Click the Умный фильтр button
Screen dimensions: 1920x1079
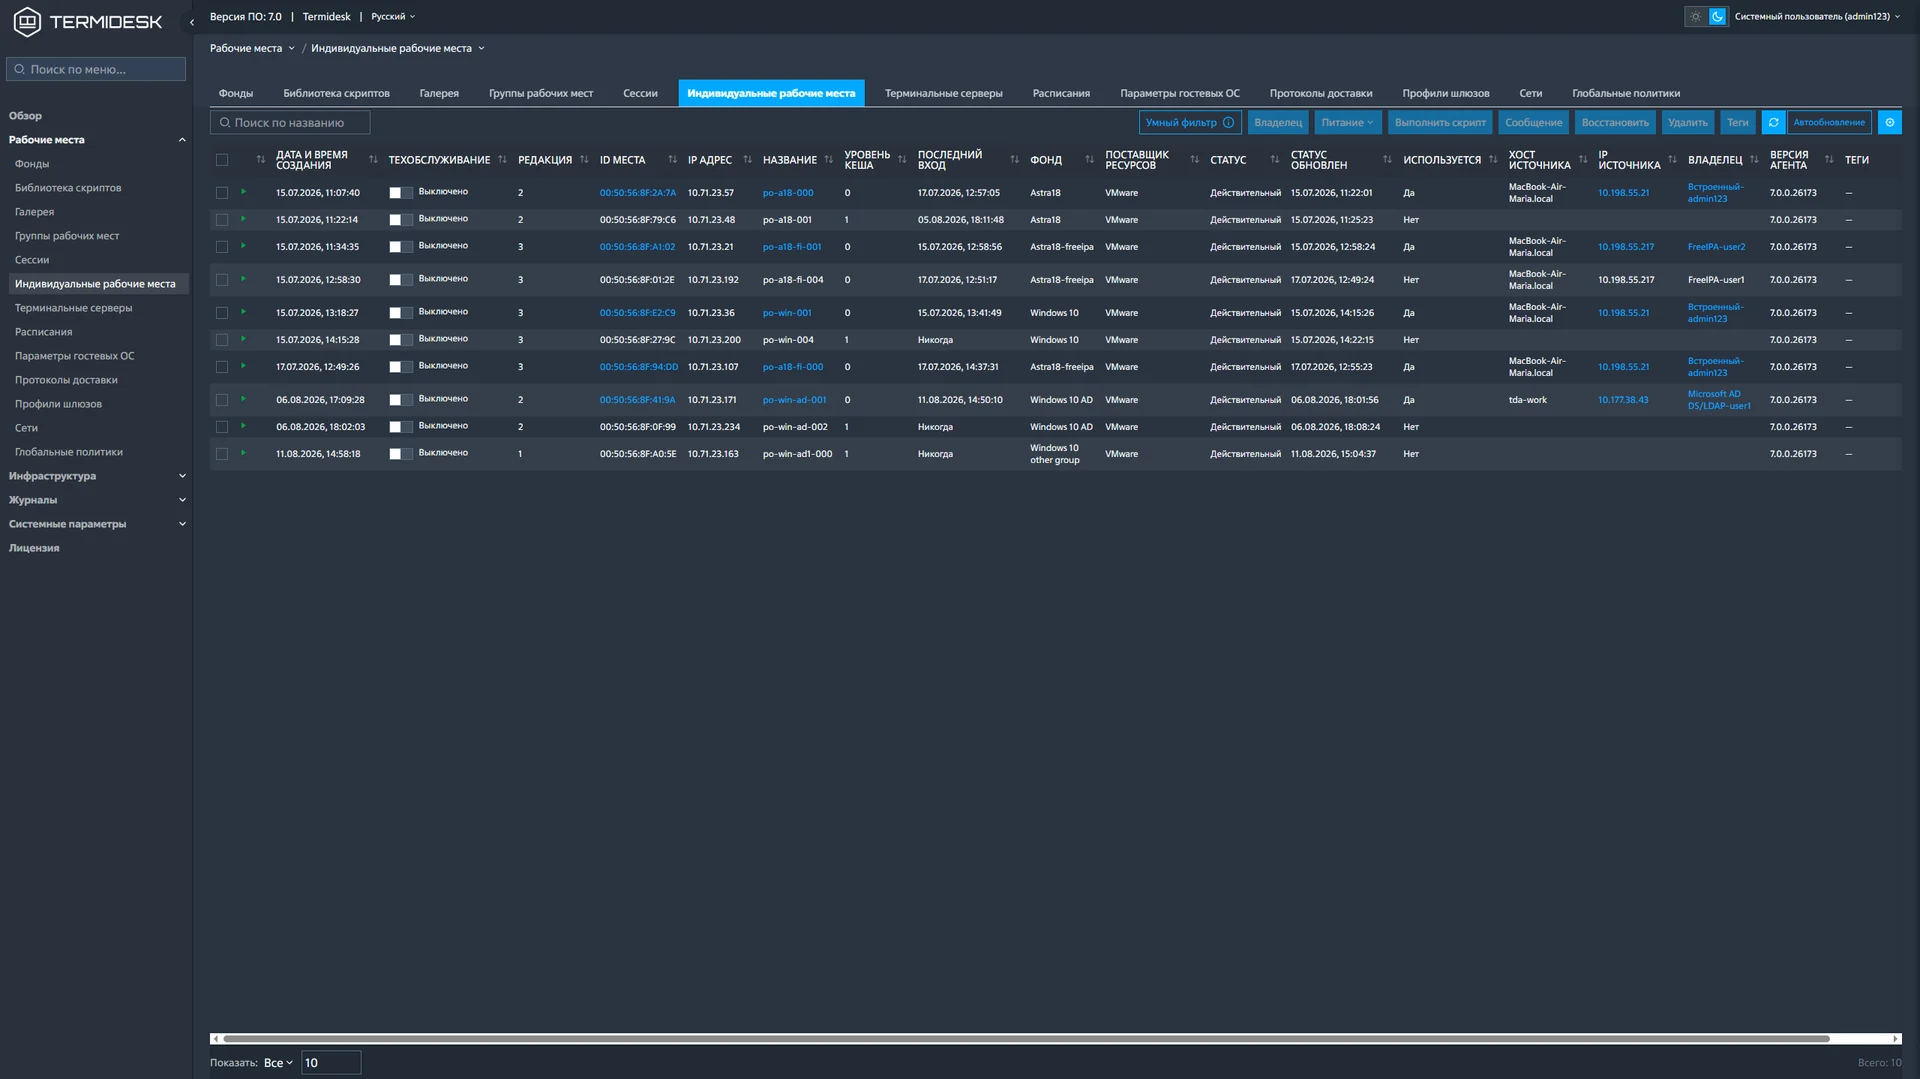[1190, 123]
